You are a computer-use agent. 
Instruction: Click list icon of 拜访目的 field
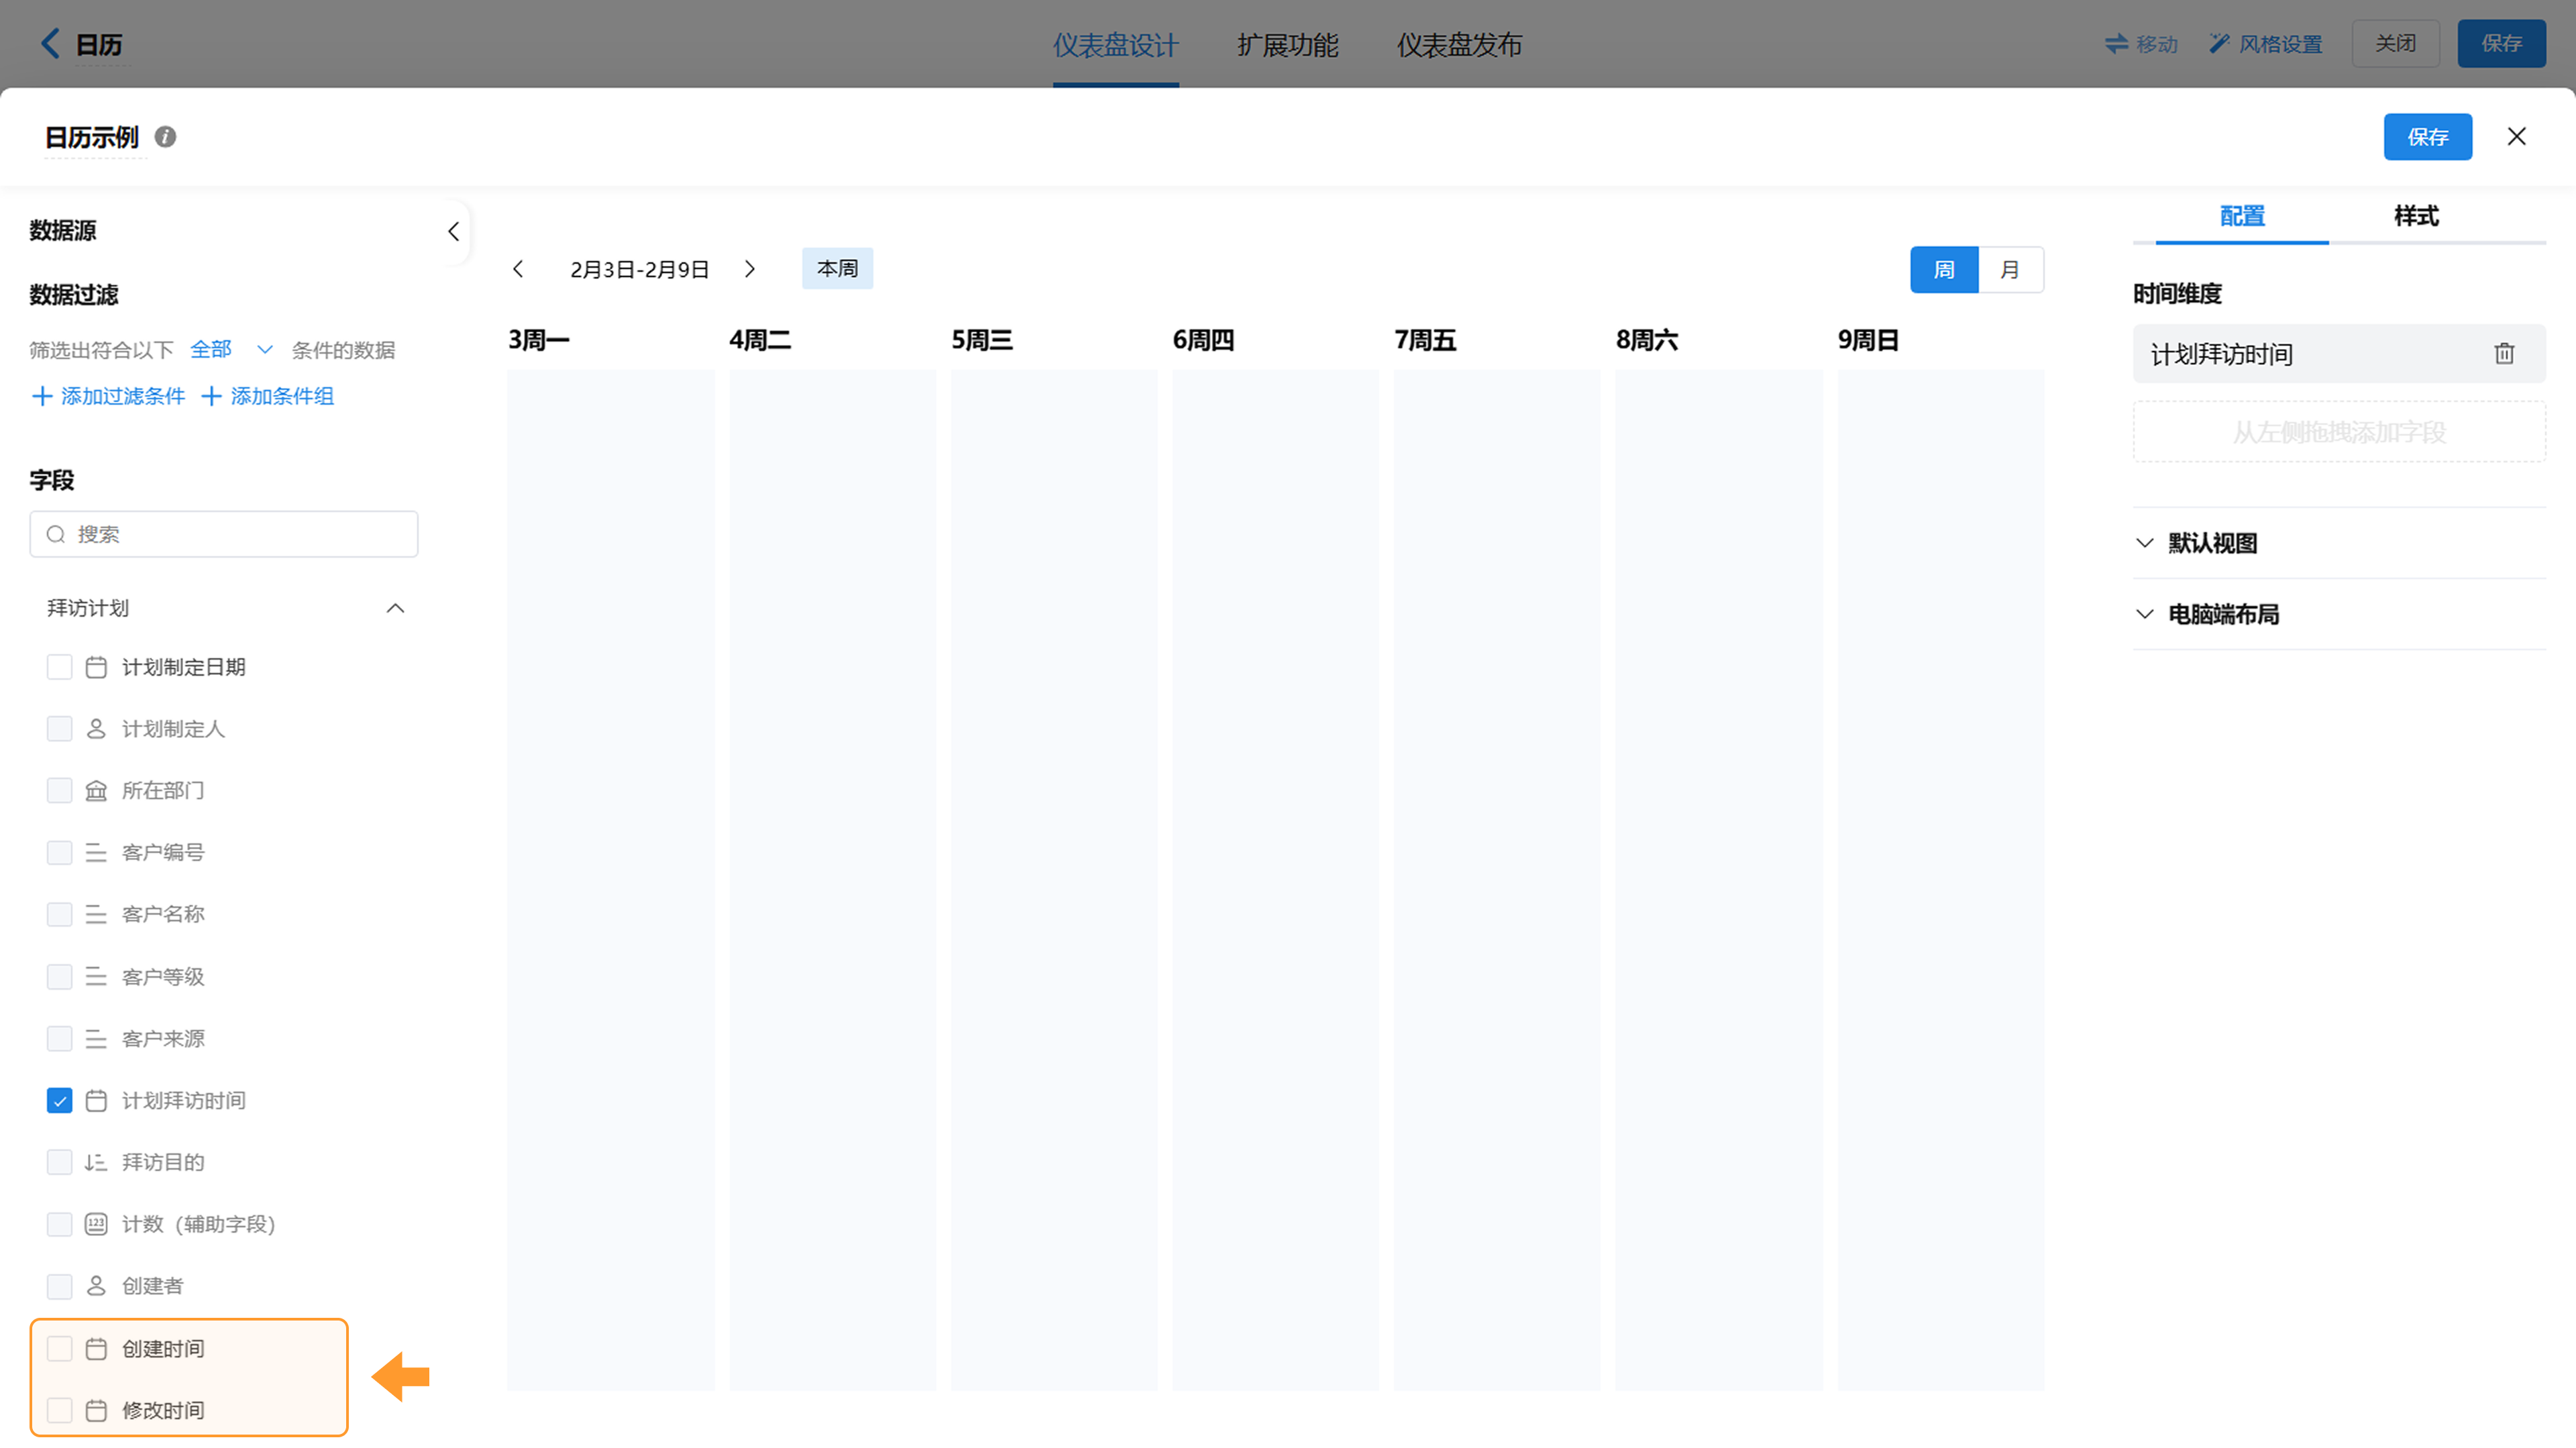pyautogui.click(x=96, y=1162)
